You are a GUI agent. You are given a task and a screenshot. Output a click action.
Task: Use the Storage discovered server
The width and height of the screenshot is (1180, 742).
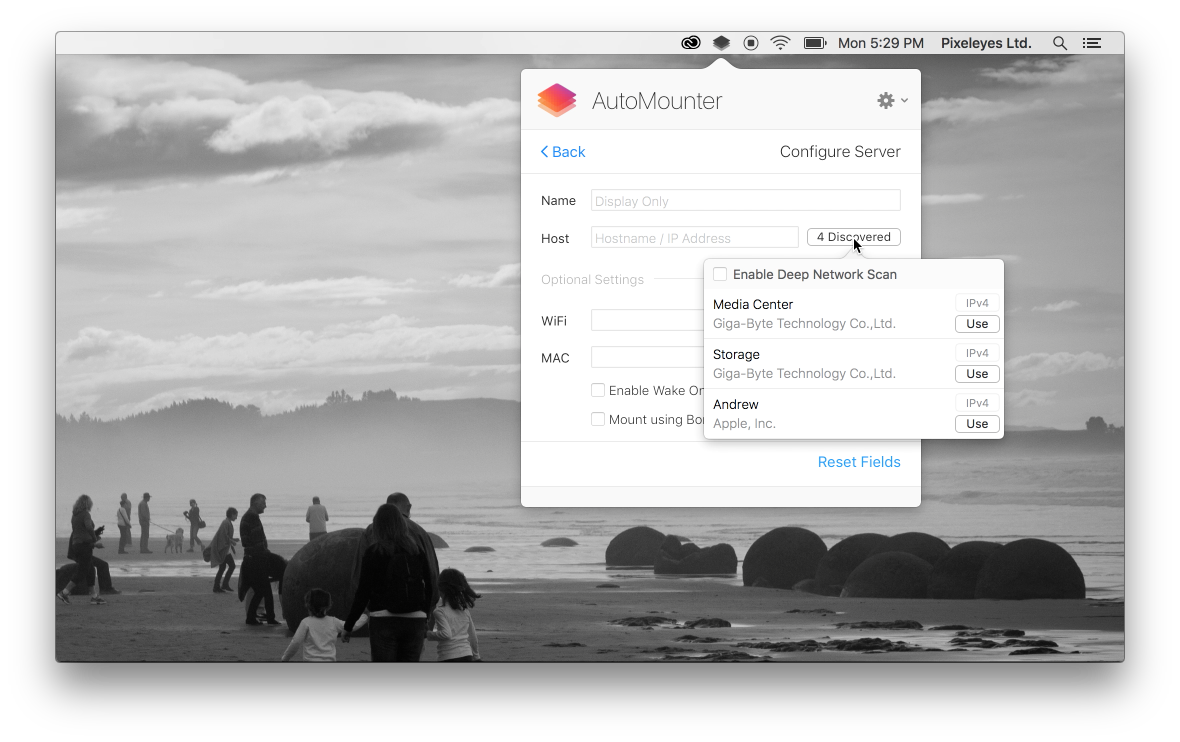click(x=976, y=373)
